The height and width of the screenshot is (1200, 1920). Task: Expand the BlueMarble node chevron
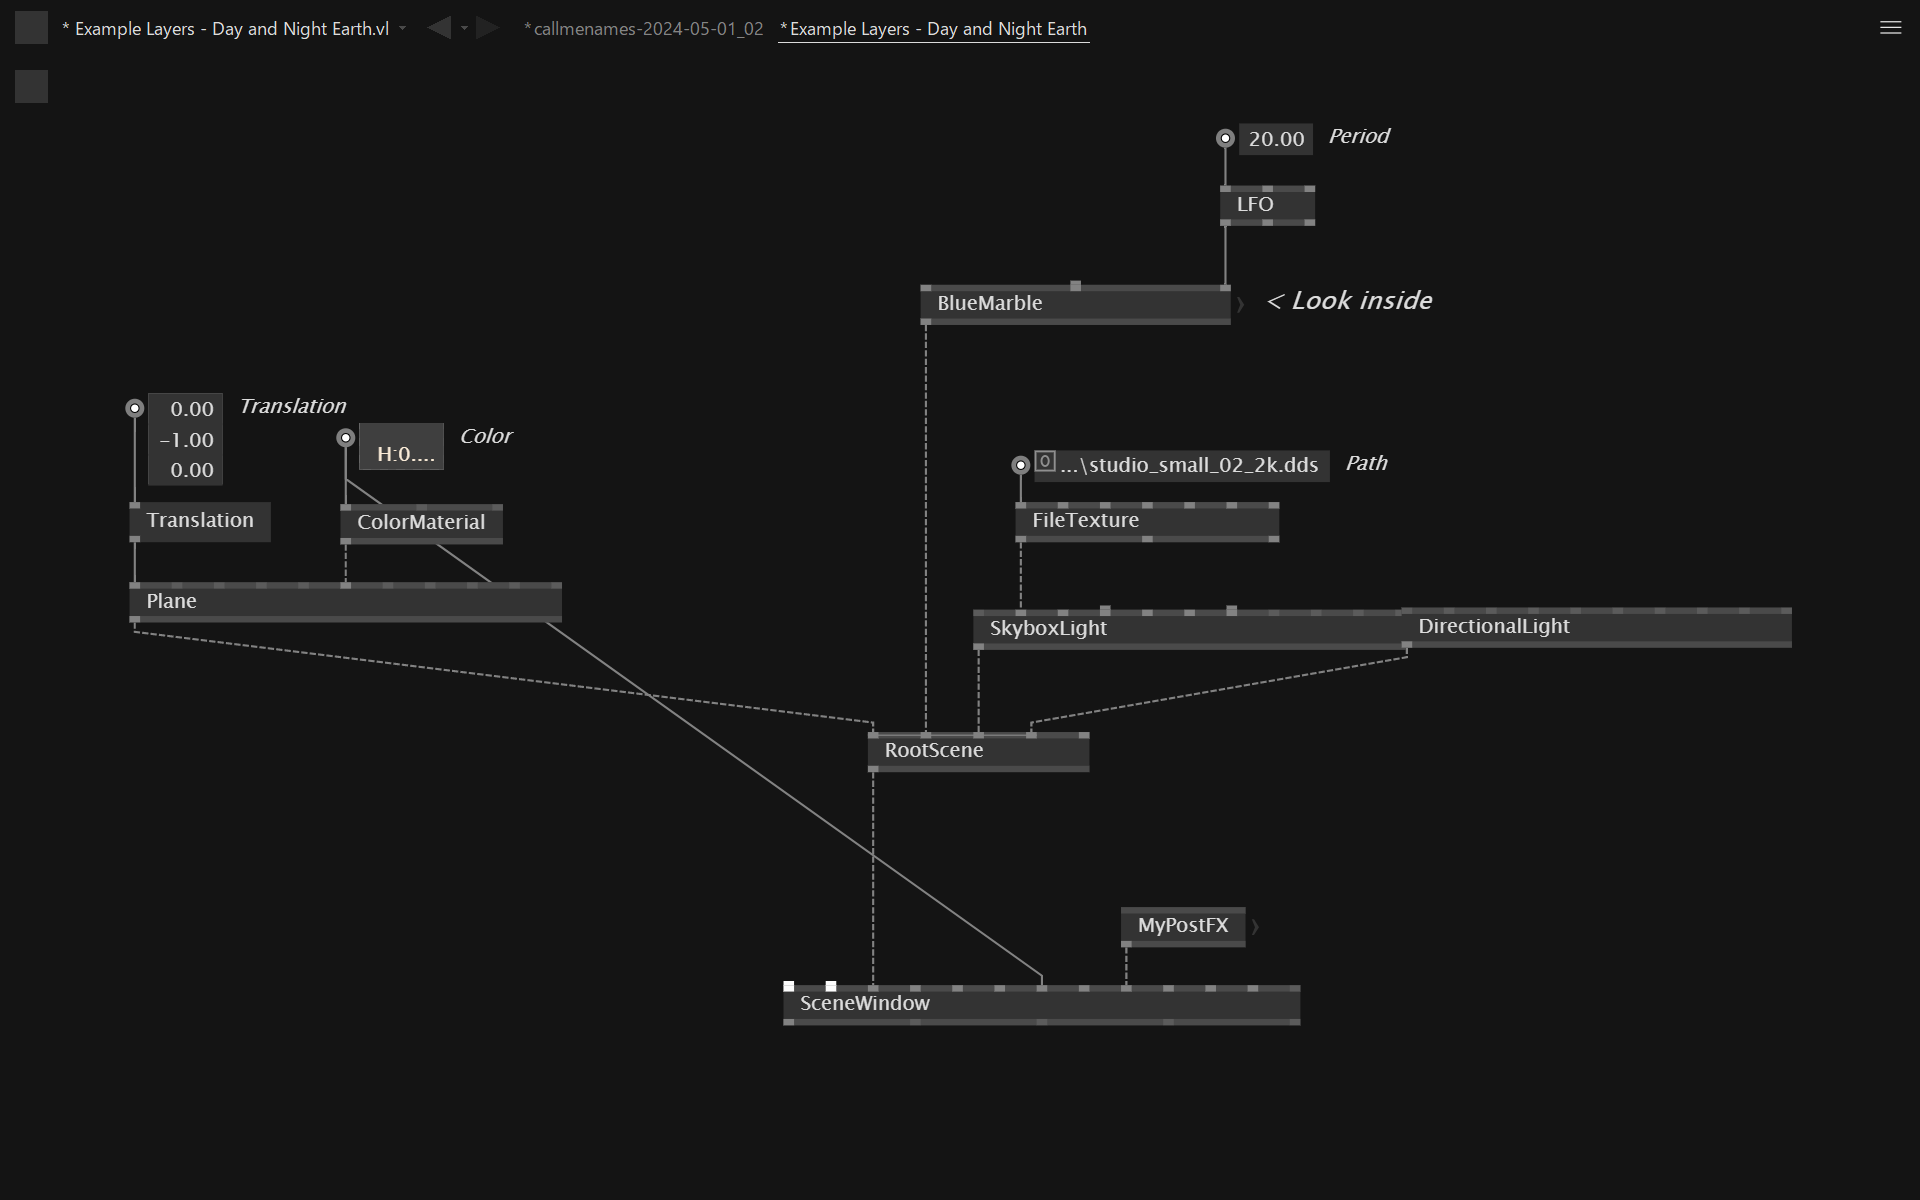[1241, 304]
